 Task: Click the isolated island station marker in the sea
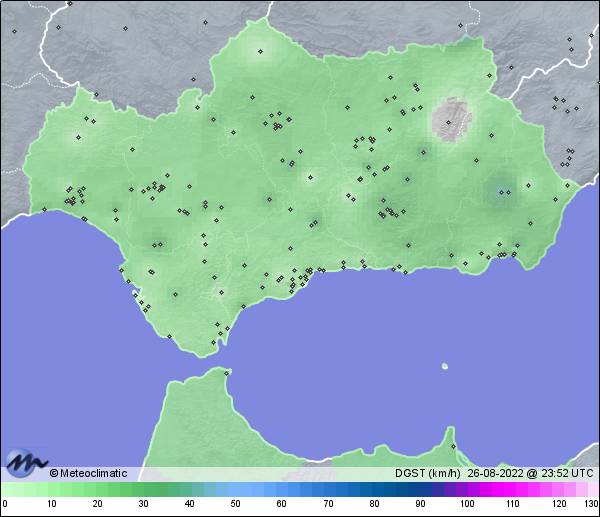coord(444,366)
